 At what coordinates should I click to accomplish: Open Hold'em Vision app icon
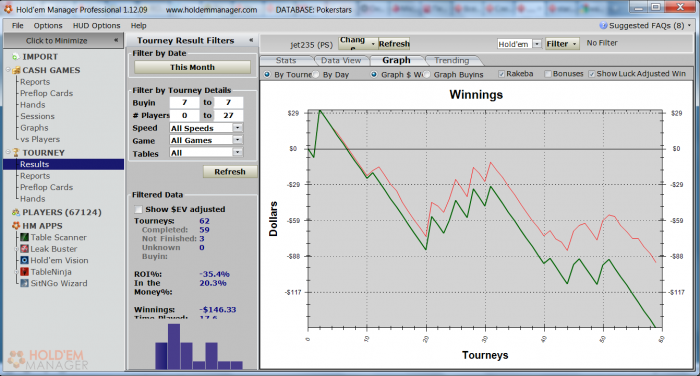point(25,260)
